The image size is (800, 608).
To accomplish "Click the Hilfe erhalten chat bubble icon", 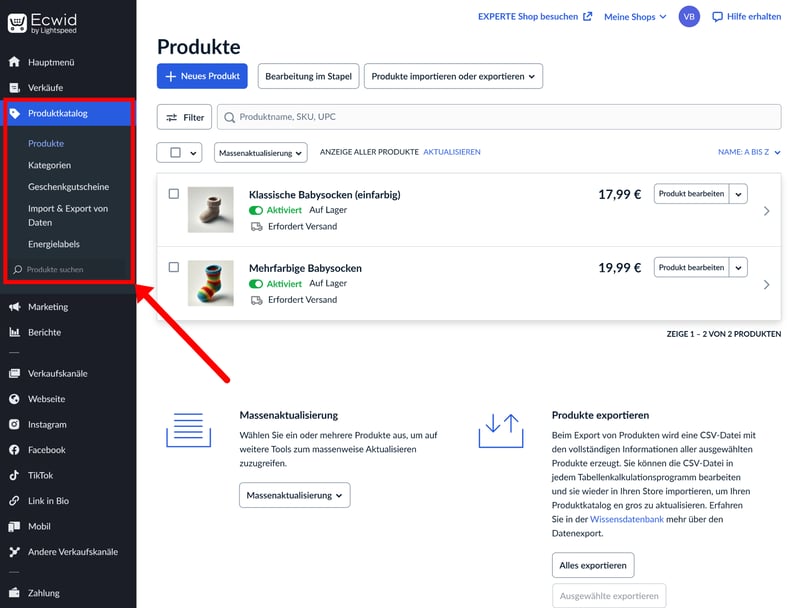I will (x=717, y=17).
